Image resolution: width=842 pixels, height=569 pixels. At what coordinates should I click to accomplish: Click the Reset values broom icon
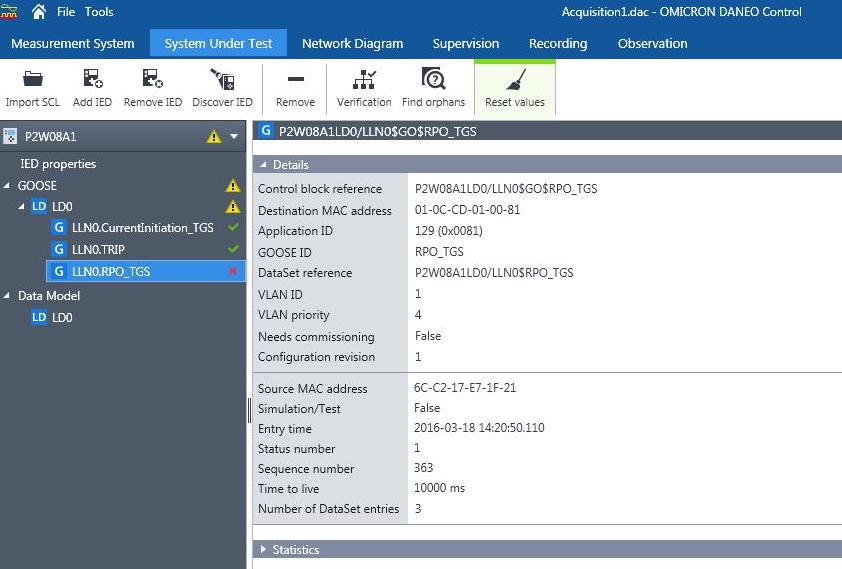[514, 79]
